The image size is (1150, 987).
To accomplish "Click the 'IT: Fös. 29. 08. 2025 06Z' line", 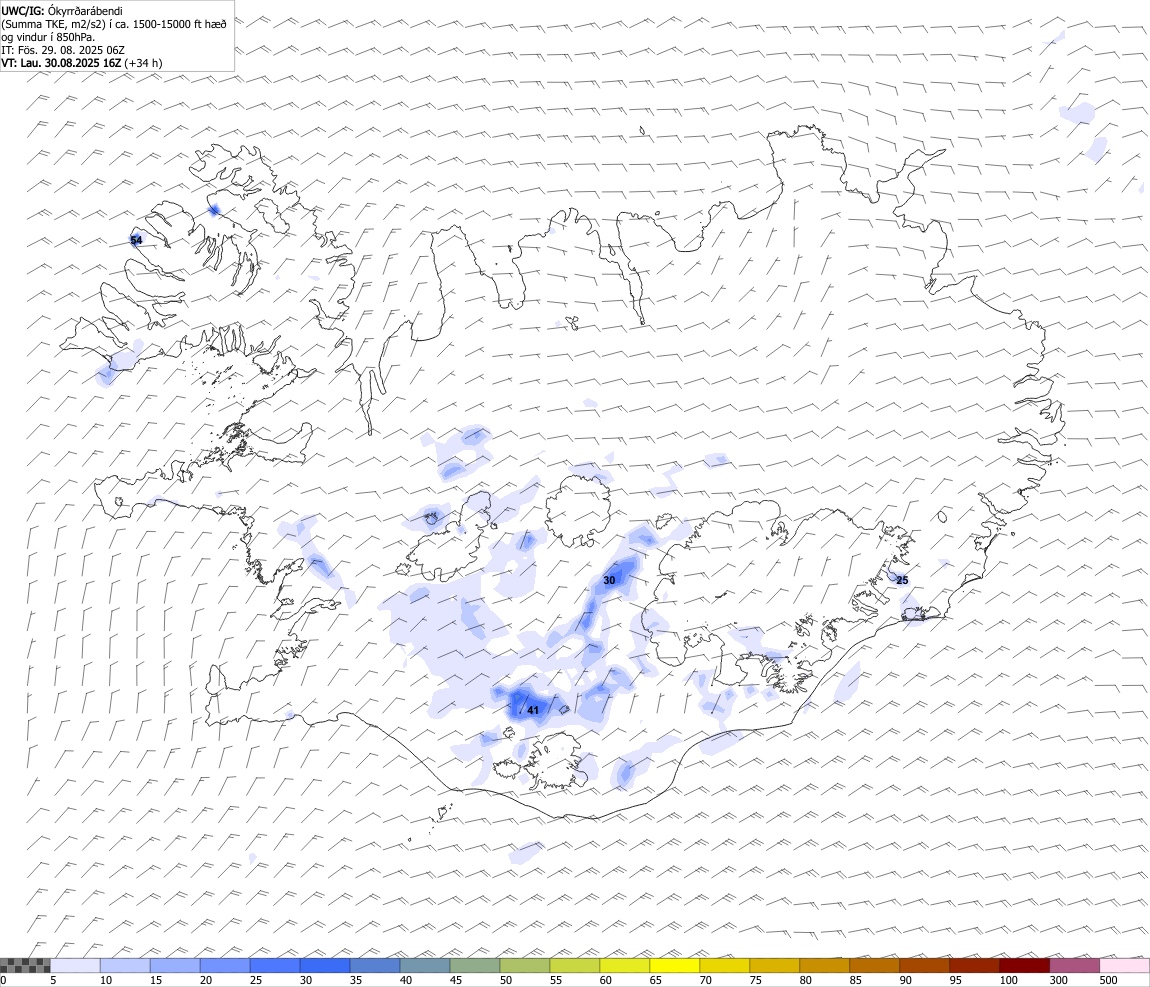I will tap(63, 50).
